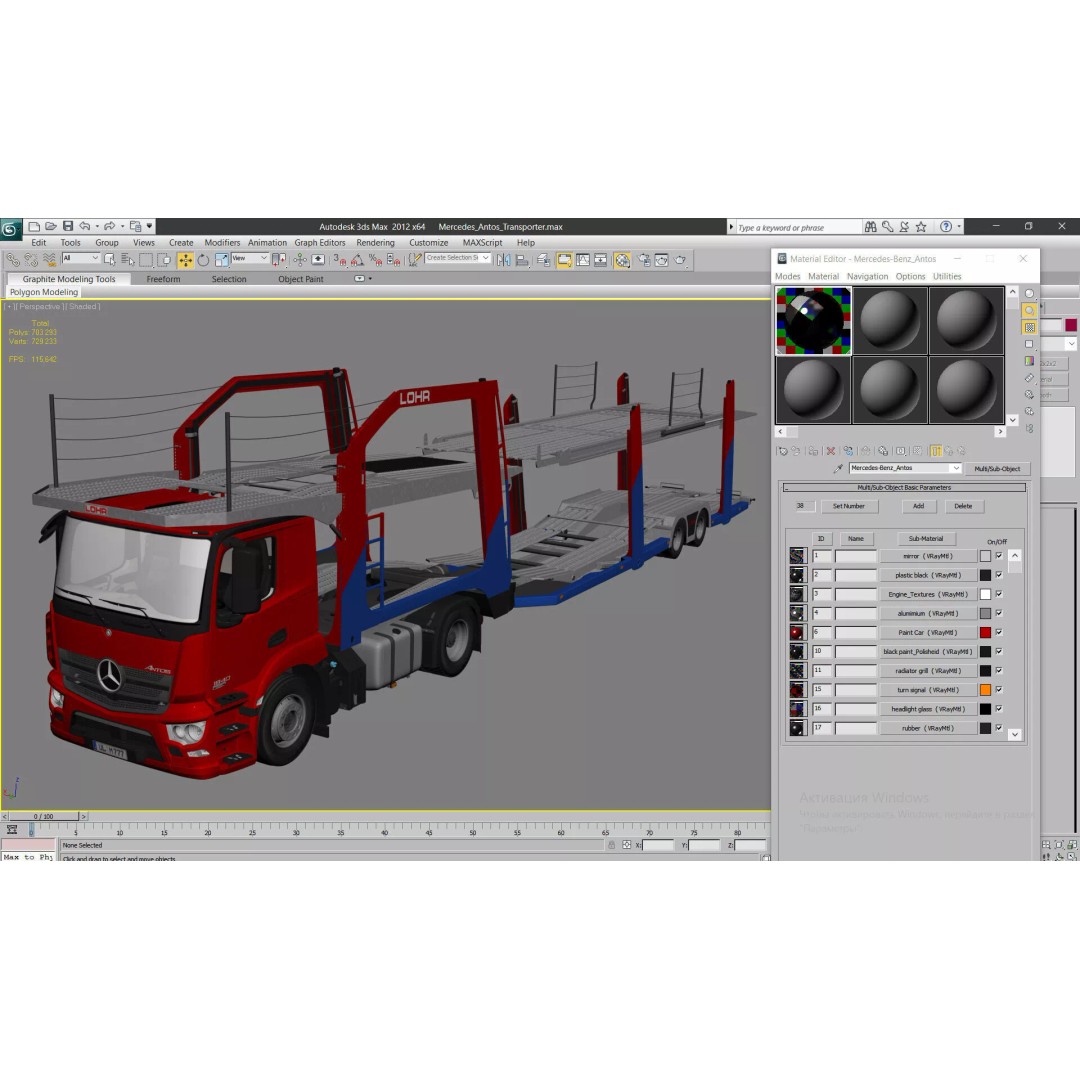Viewport: 1080px width, 1080px height.
Task: Toggle the Backlight icon in Material Editor
Action: click(1029, 311)
